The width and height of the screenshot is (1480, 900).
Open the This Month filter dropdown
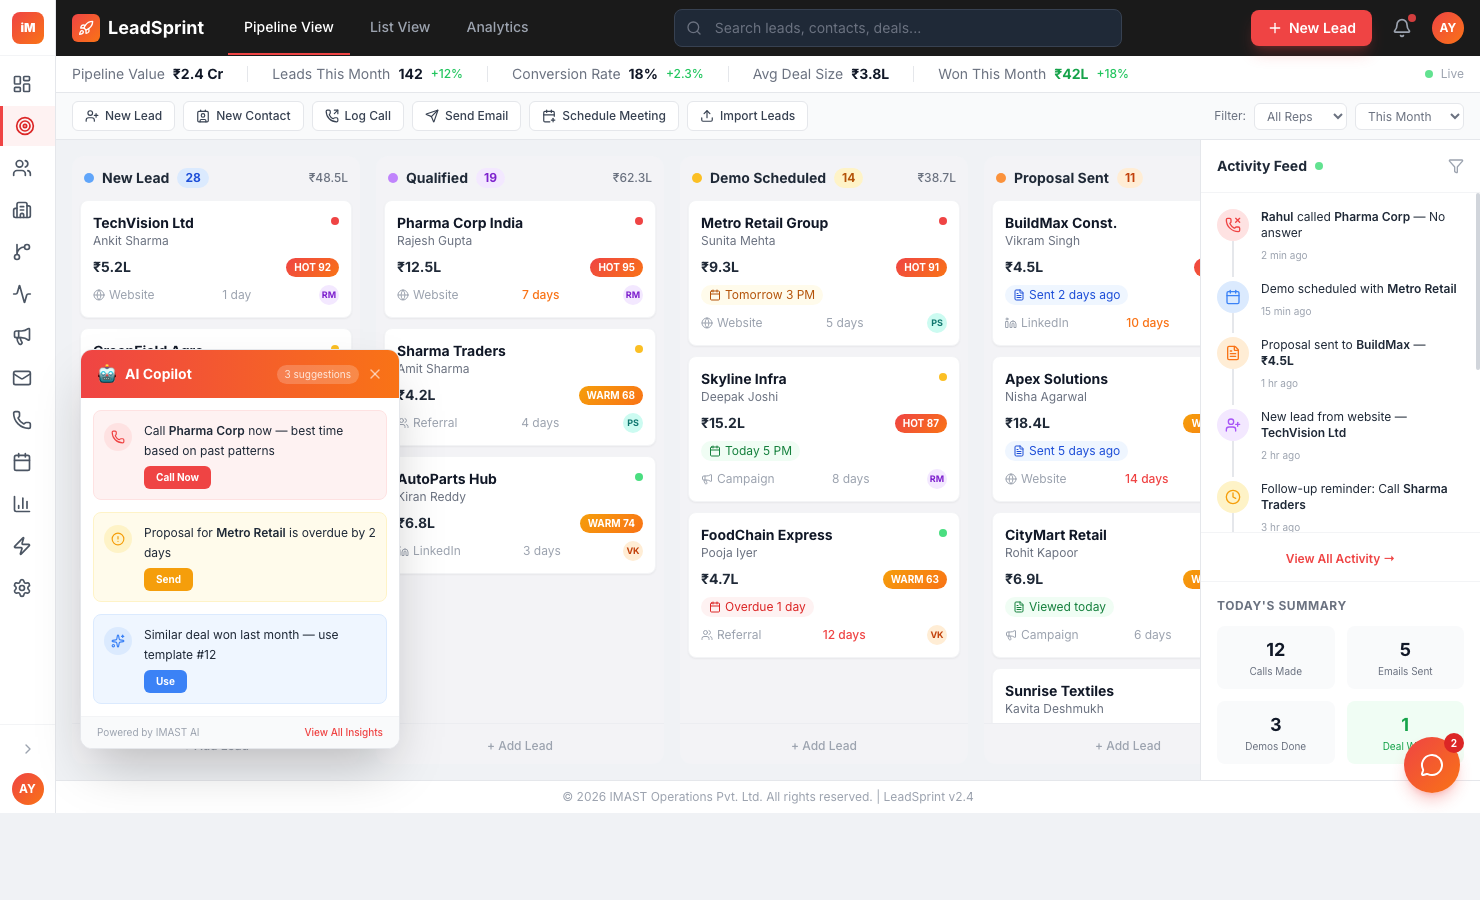[1409, 116]
